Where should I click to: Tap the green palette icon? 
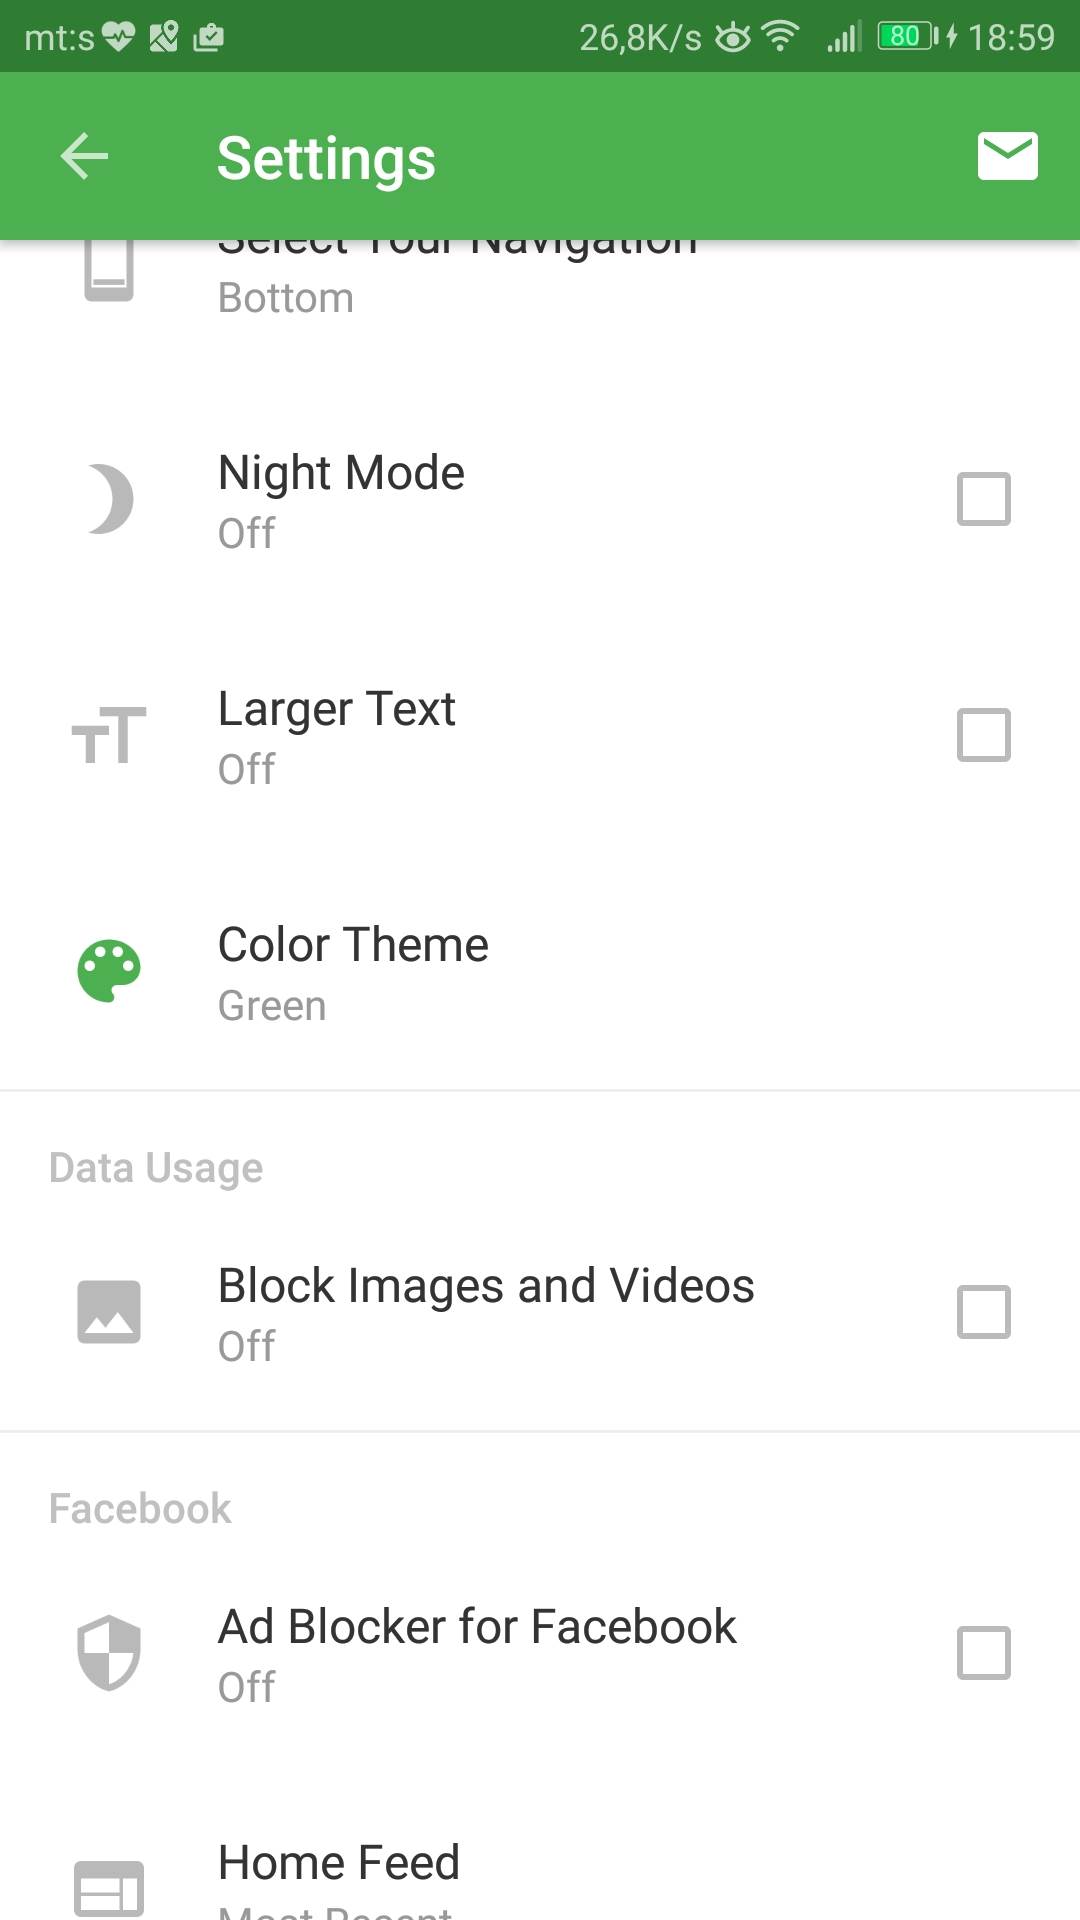[109, 971]
